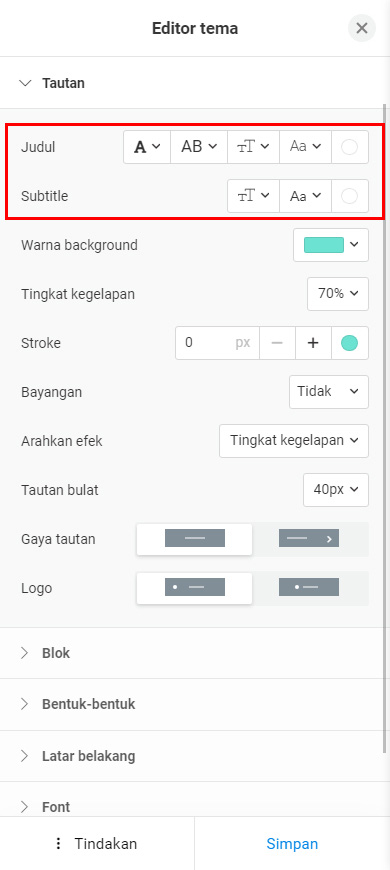
Task: Open the Judul bold font weight option
Action: tap(147, 147)
